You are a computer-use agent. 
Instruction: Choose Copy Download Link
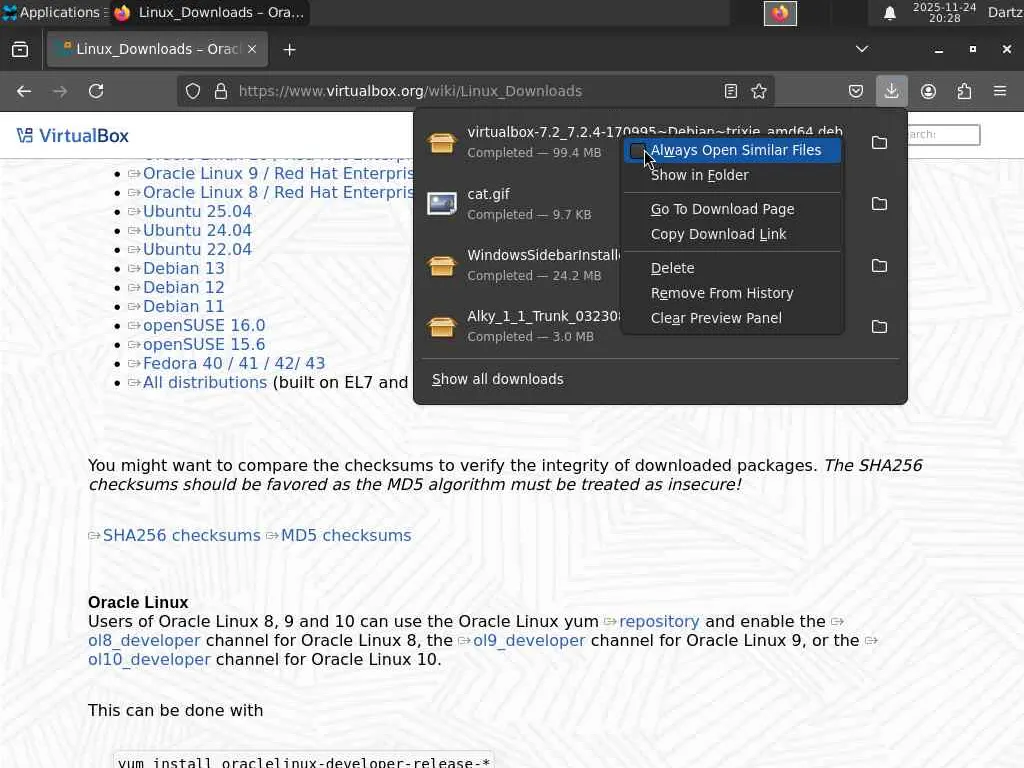coord(731,234)
